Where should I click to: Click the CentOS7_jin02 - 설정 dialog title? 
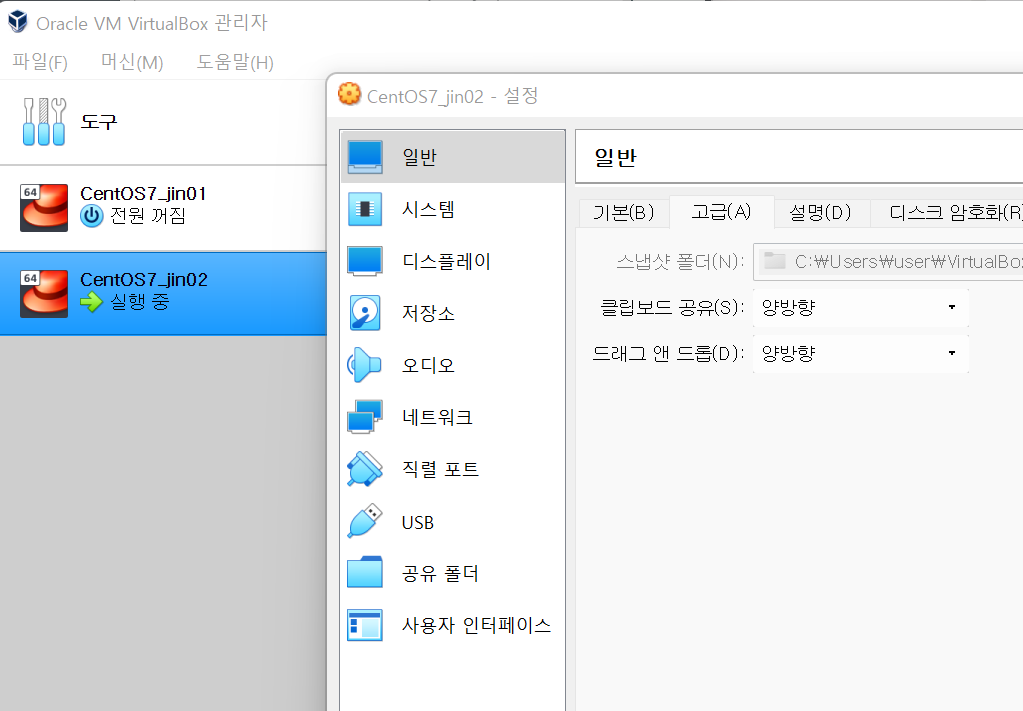point(452,96)
